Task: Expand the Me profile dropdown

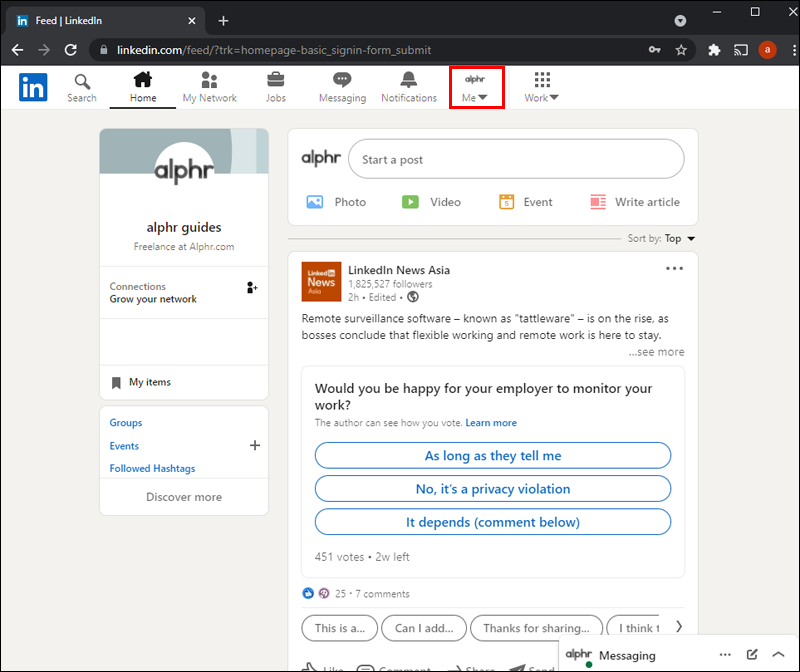Action: [475, 88]
